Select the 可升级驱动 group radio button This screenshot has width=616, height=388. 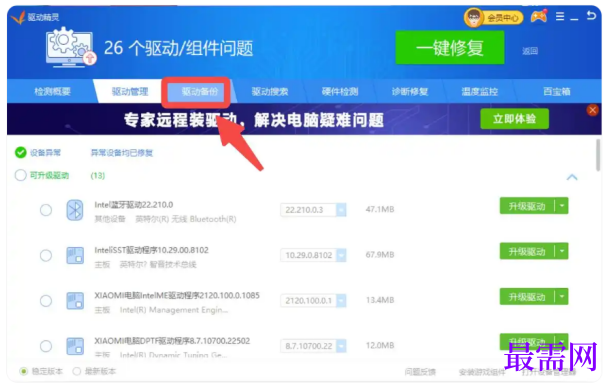point(20,175)
